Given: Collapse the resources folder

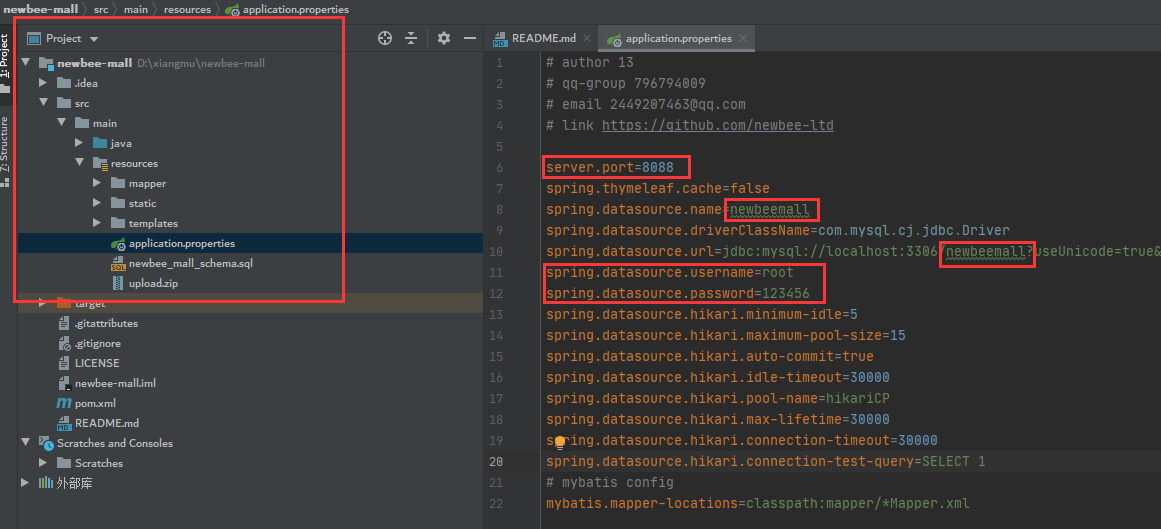Looking at the screenshot, I should pos(79,163).
